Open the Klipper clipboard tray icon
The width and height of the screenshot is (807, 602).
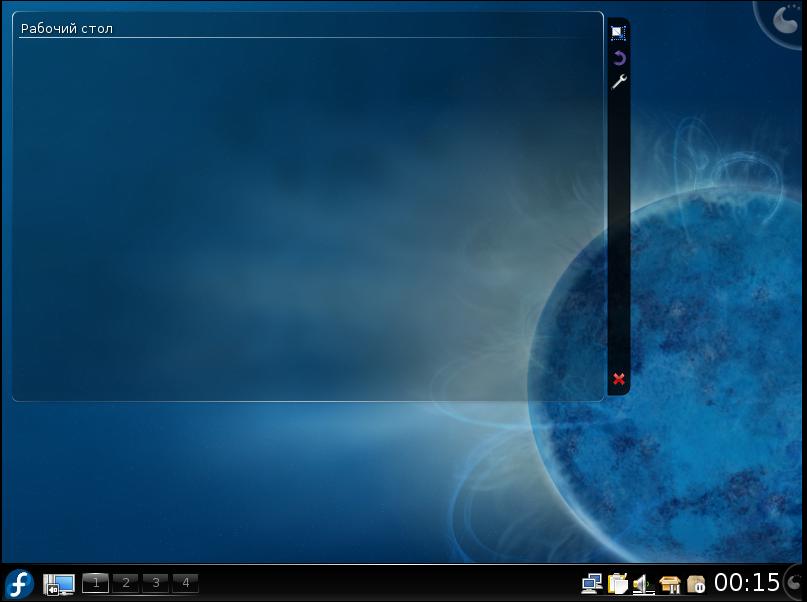pos(618,584)
